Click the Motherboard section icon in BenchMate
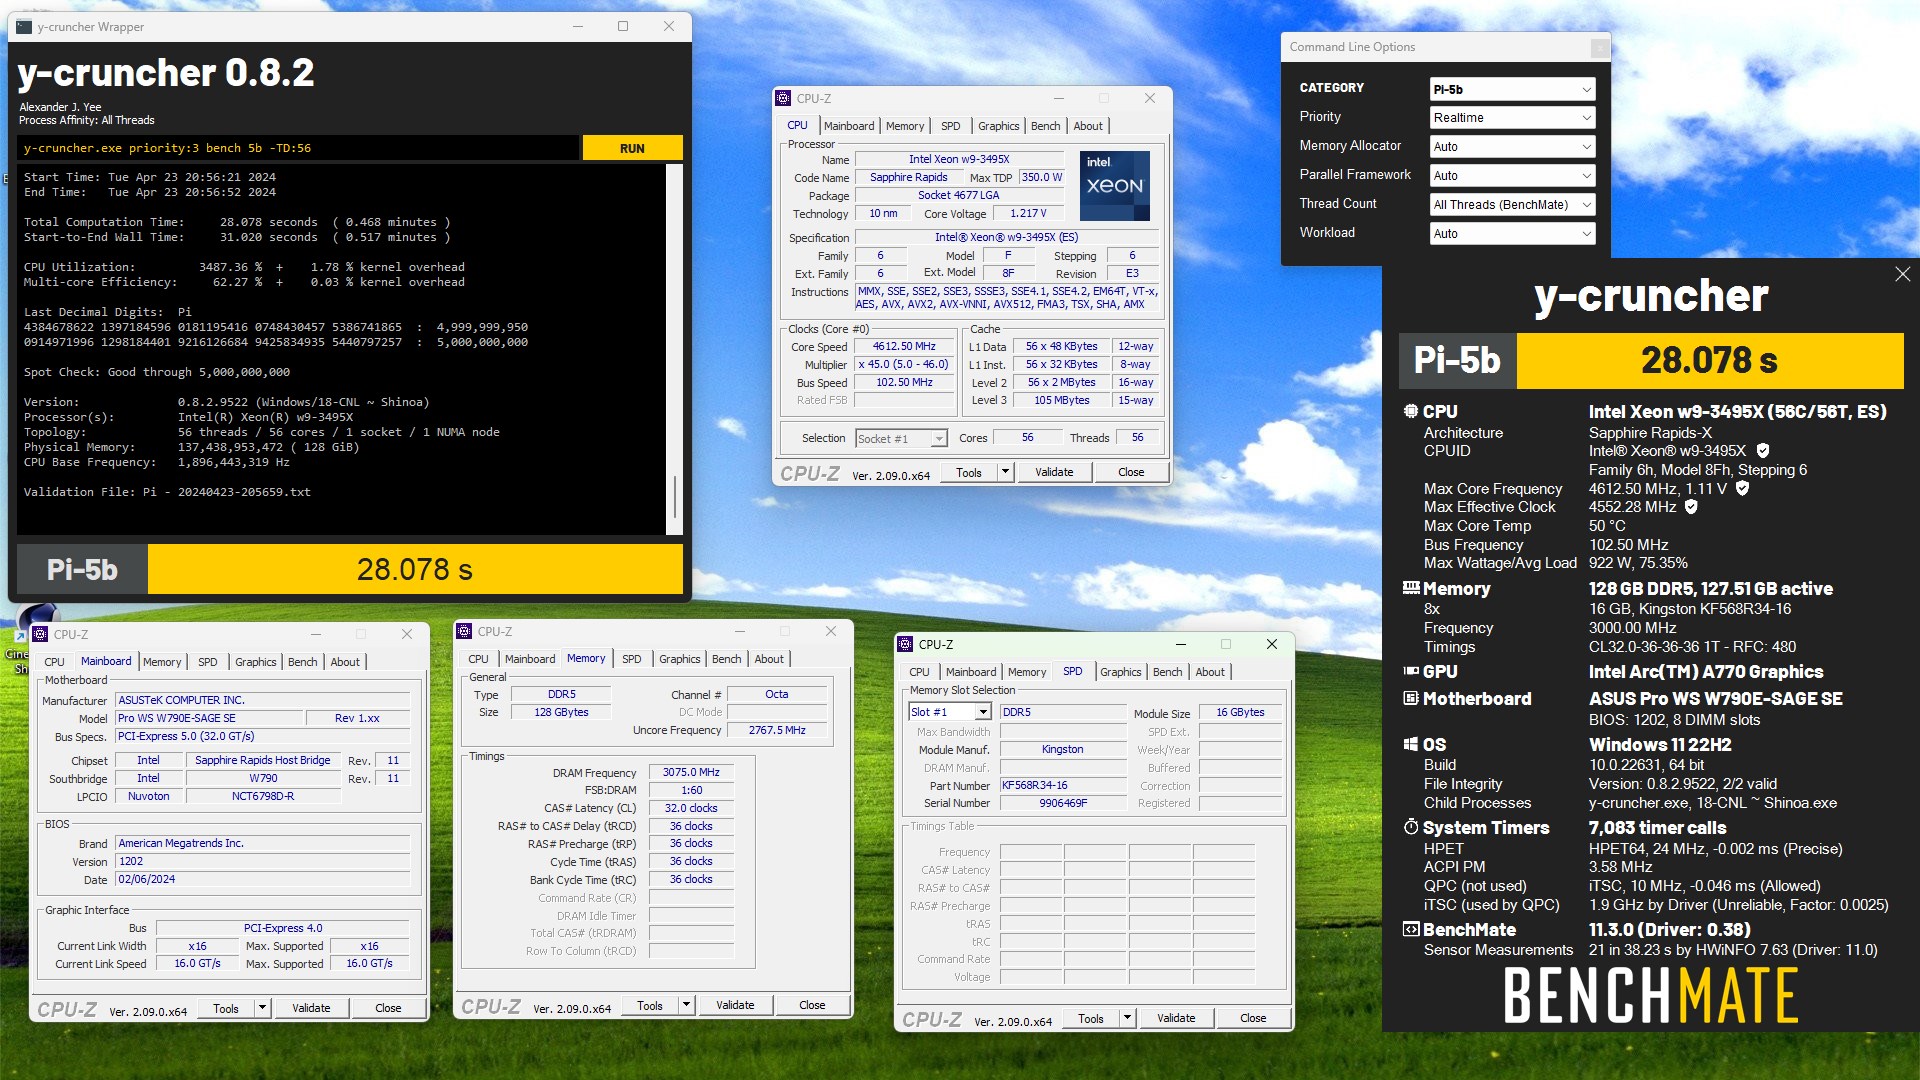The width and height of the screenshot is (1920, 1080). click(x=1410, y=698)
